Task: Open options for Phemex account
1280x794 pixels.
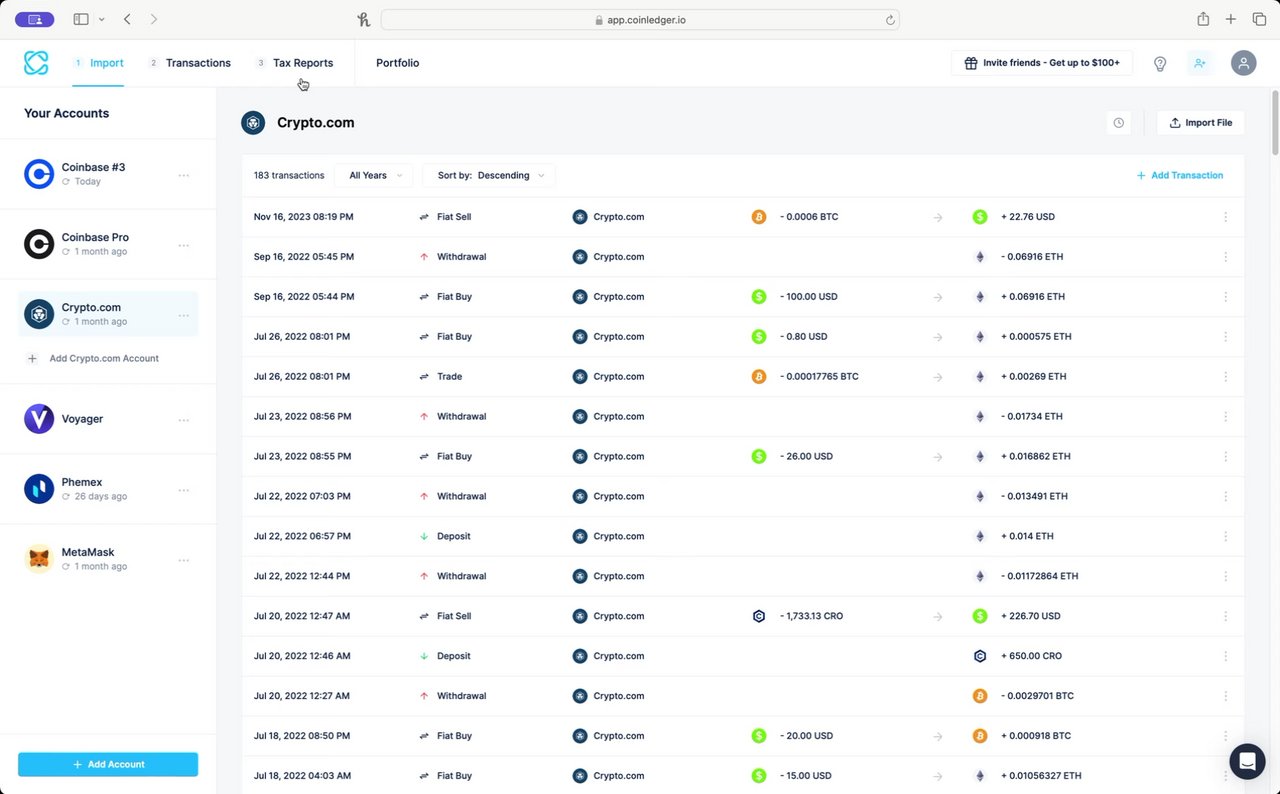Action: click(x=184, y=490)
